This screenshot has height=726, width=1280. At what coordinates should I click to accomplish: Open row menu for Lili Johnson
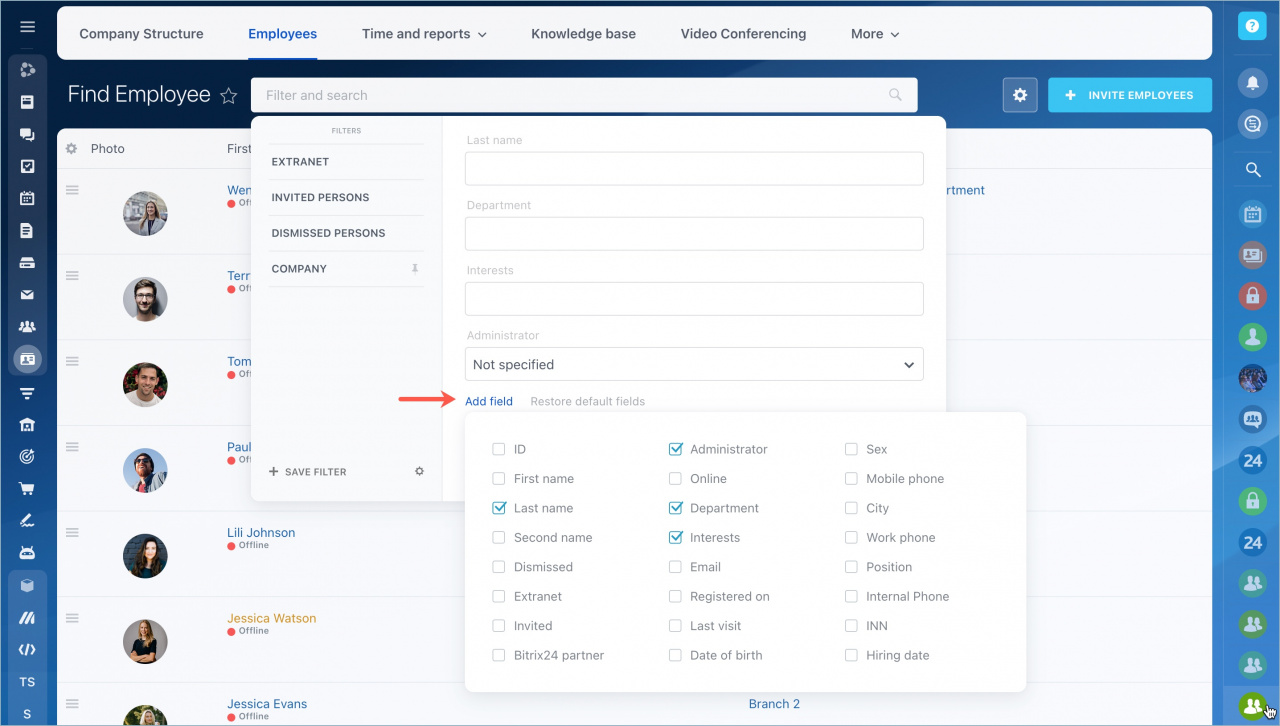[72, 533]
